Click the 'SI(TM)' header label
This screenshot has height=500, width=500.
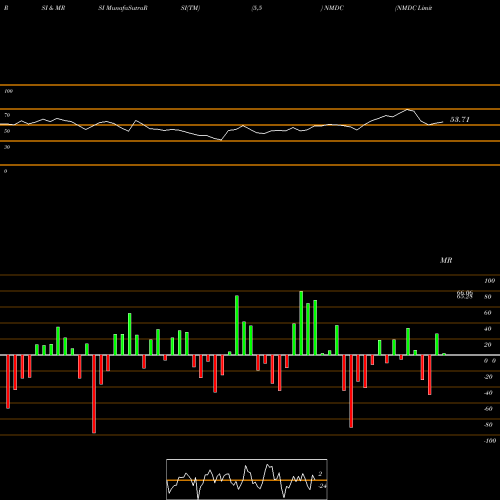190,8
